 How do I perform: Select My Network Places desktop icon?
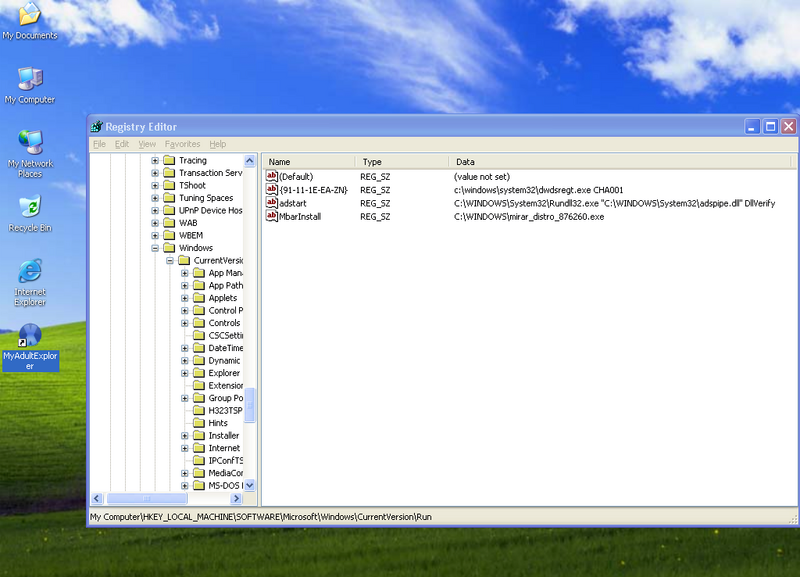pos(30,154)
